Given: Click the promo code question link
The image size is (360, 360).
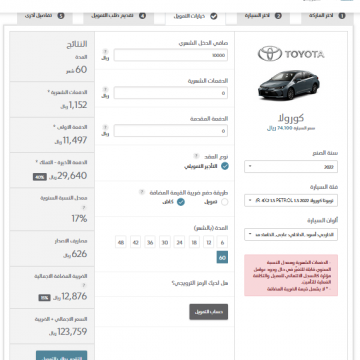Looking at the screenshot, I should coord(200,283).
